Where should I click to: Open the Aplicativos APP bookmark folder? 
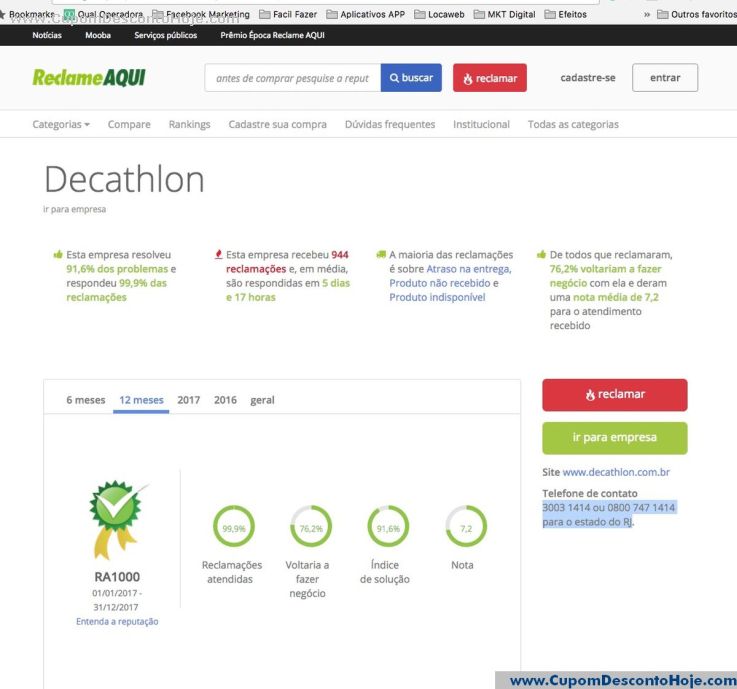366,15
